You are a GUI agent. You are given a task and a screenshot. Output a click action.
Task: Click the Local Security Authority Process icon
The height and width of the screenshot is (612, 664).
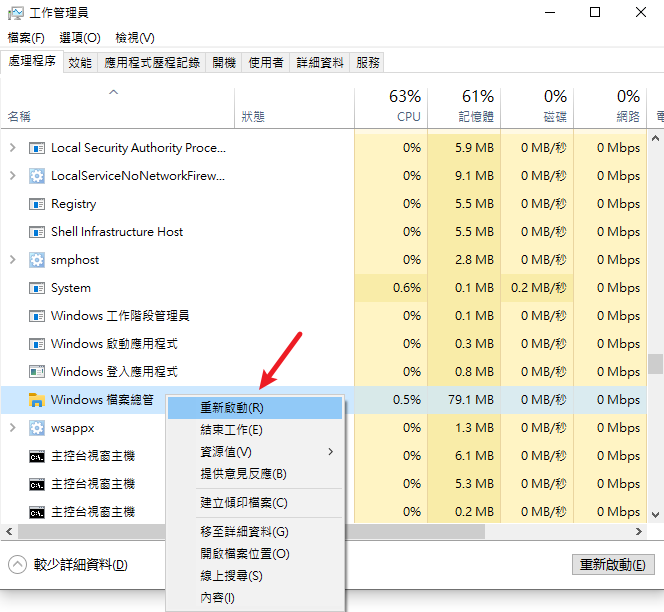click(x=37, y=148)
